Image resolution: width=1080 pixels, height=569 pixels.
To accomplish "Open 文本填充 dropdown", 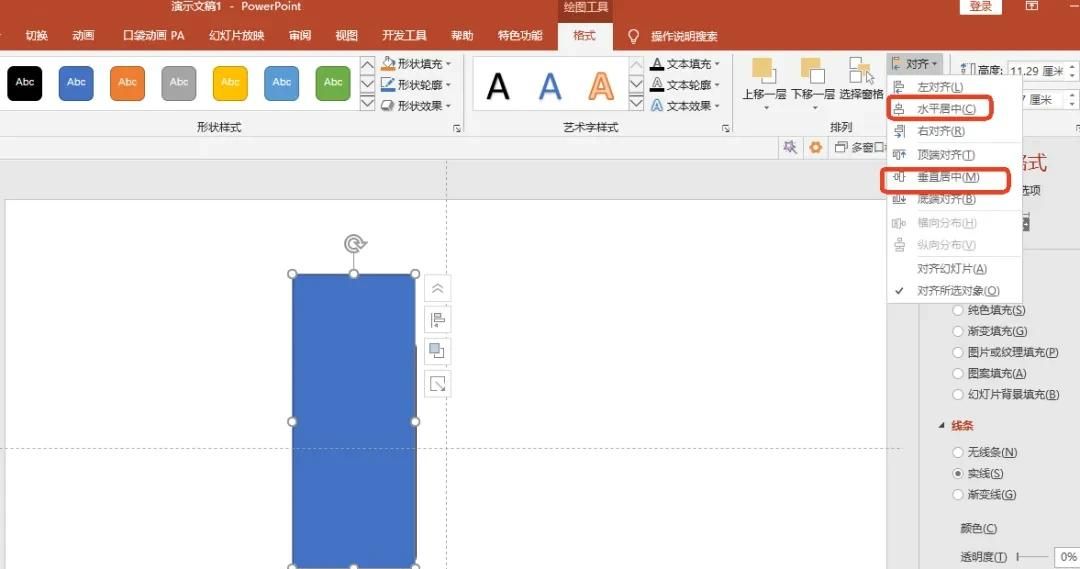I will tap(685, 63).
